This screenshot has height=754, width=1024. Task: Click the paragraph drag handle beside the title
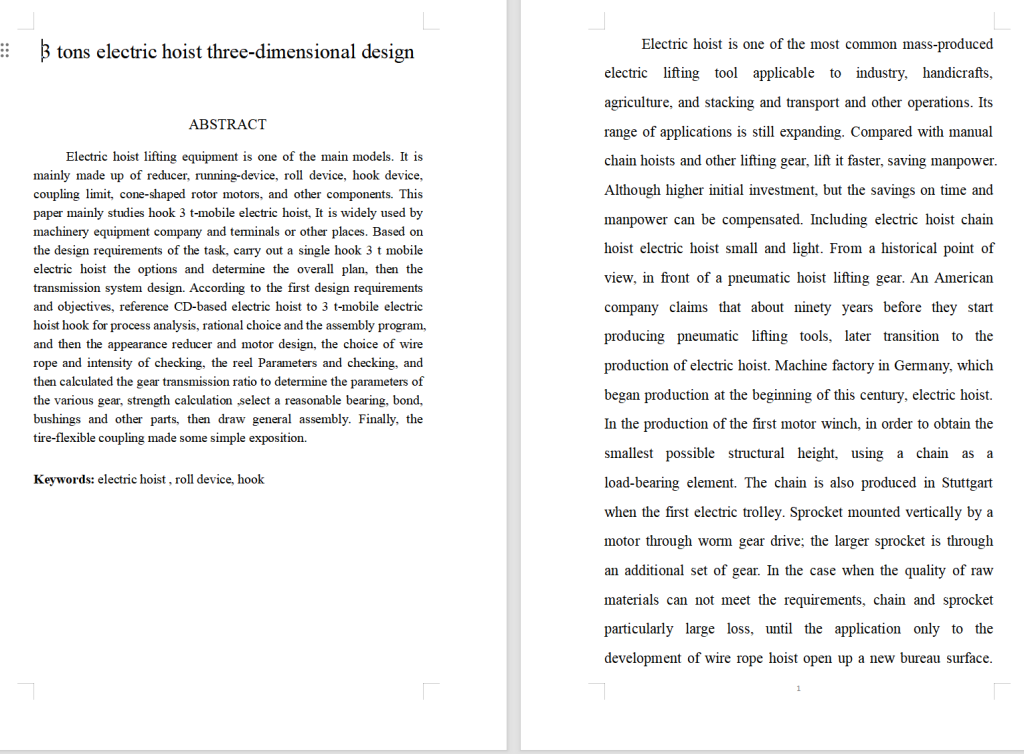[x=6, y=51]
